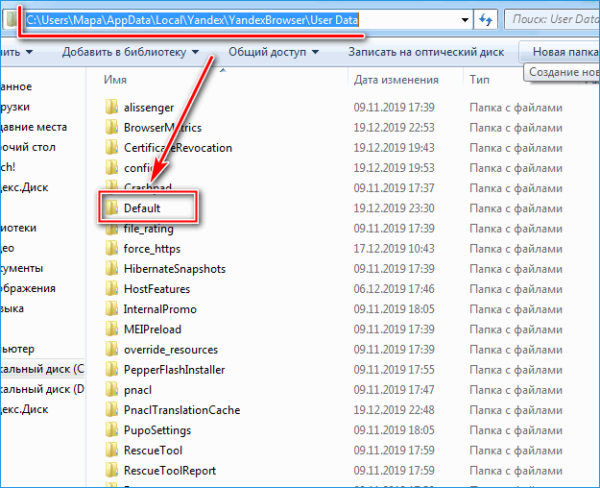Click the MEIPreload folder icon
The height and width of the screenshot is (488, 600).
pyautogui.click(x=111, y=329)
